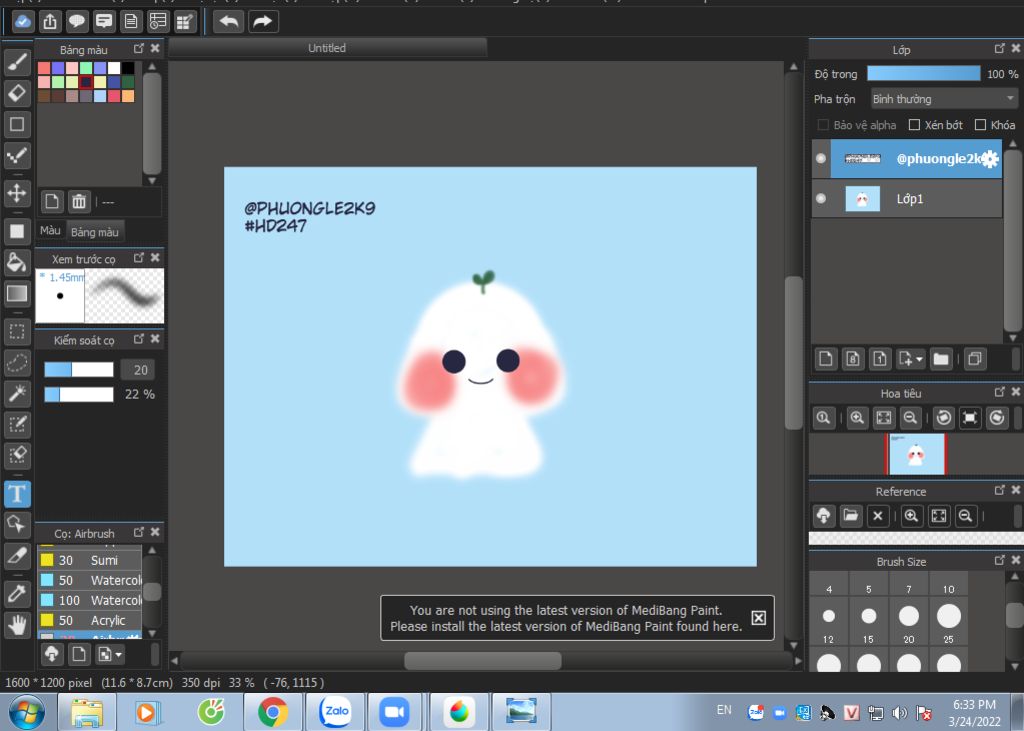Select the rectangular Selection tool
1024x731 pixels.
[17, 332]
